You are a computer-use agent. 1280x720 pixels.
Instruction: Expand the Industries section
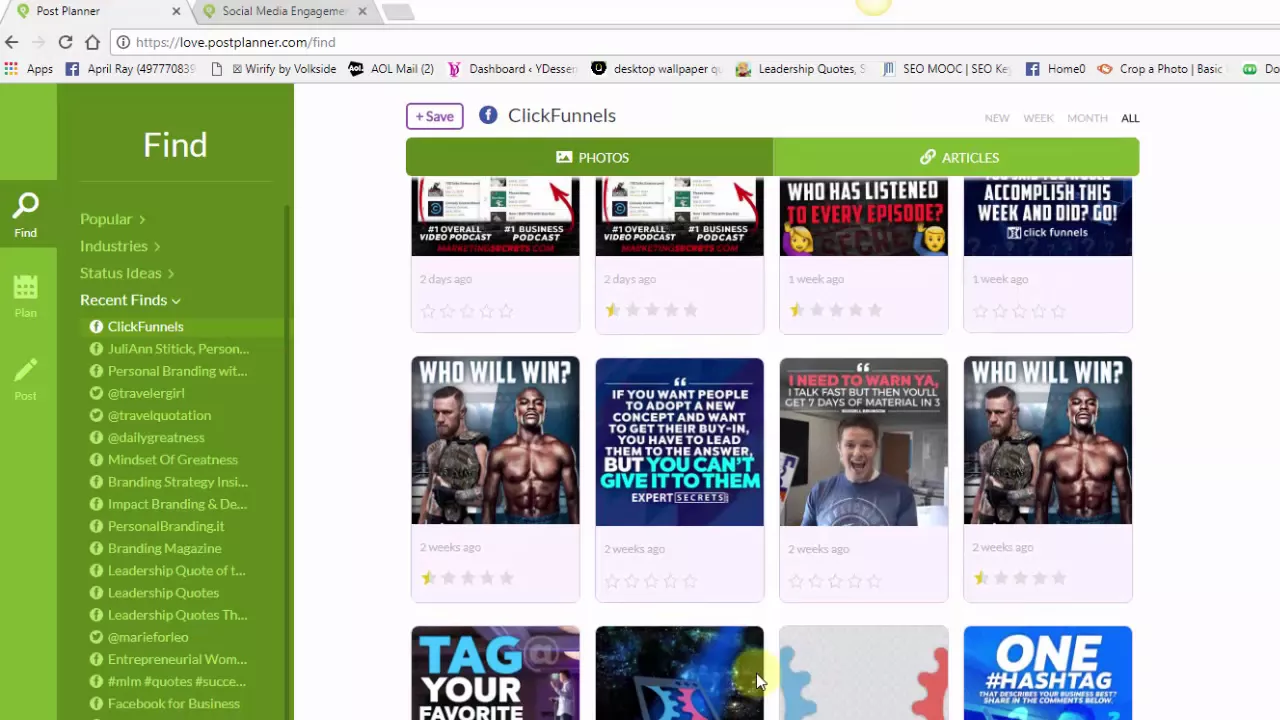click(120, 246)
